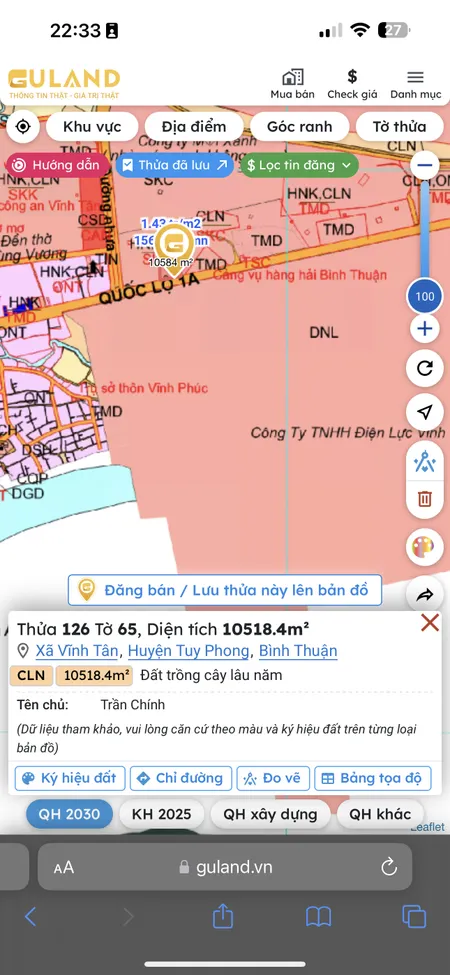Open Ký hiệu đất legend
The width and height of the screenshot is (450, 975).
tap(70, 778)
